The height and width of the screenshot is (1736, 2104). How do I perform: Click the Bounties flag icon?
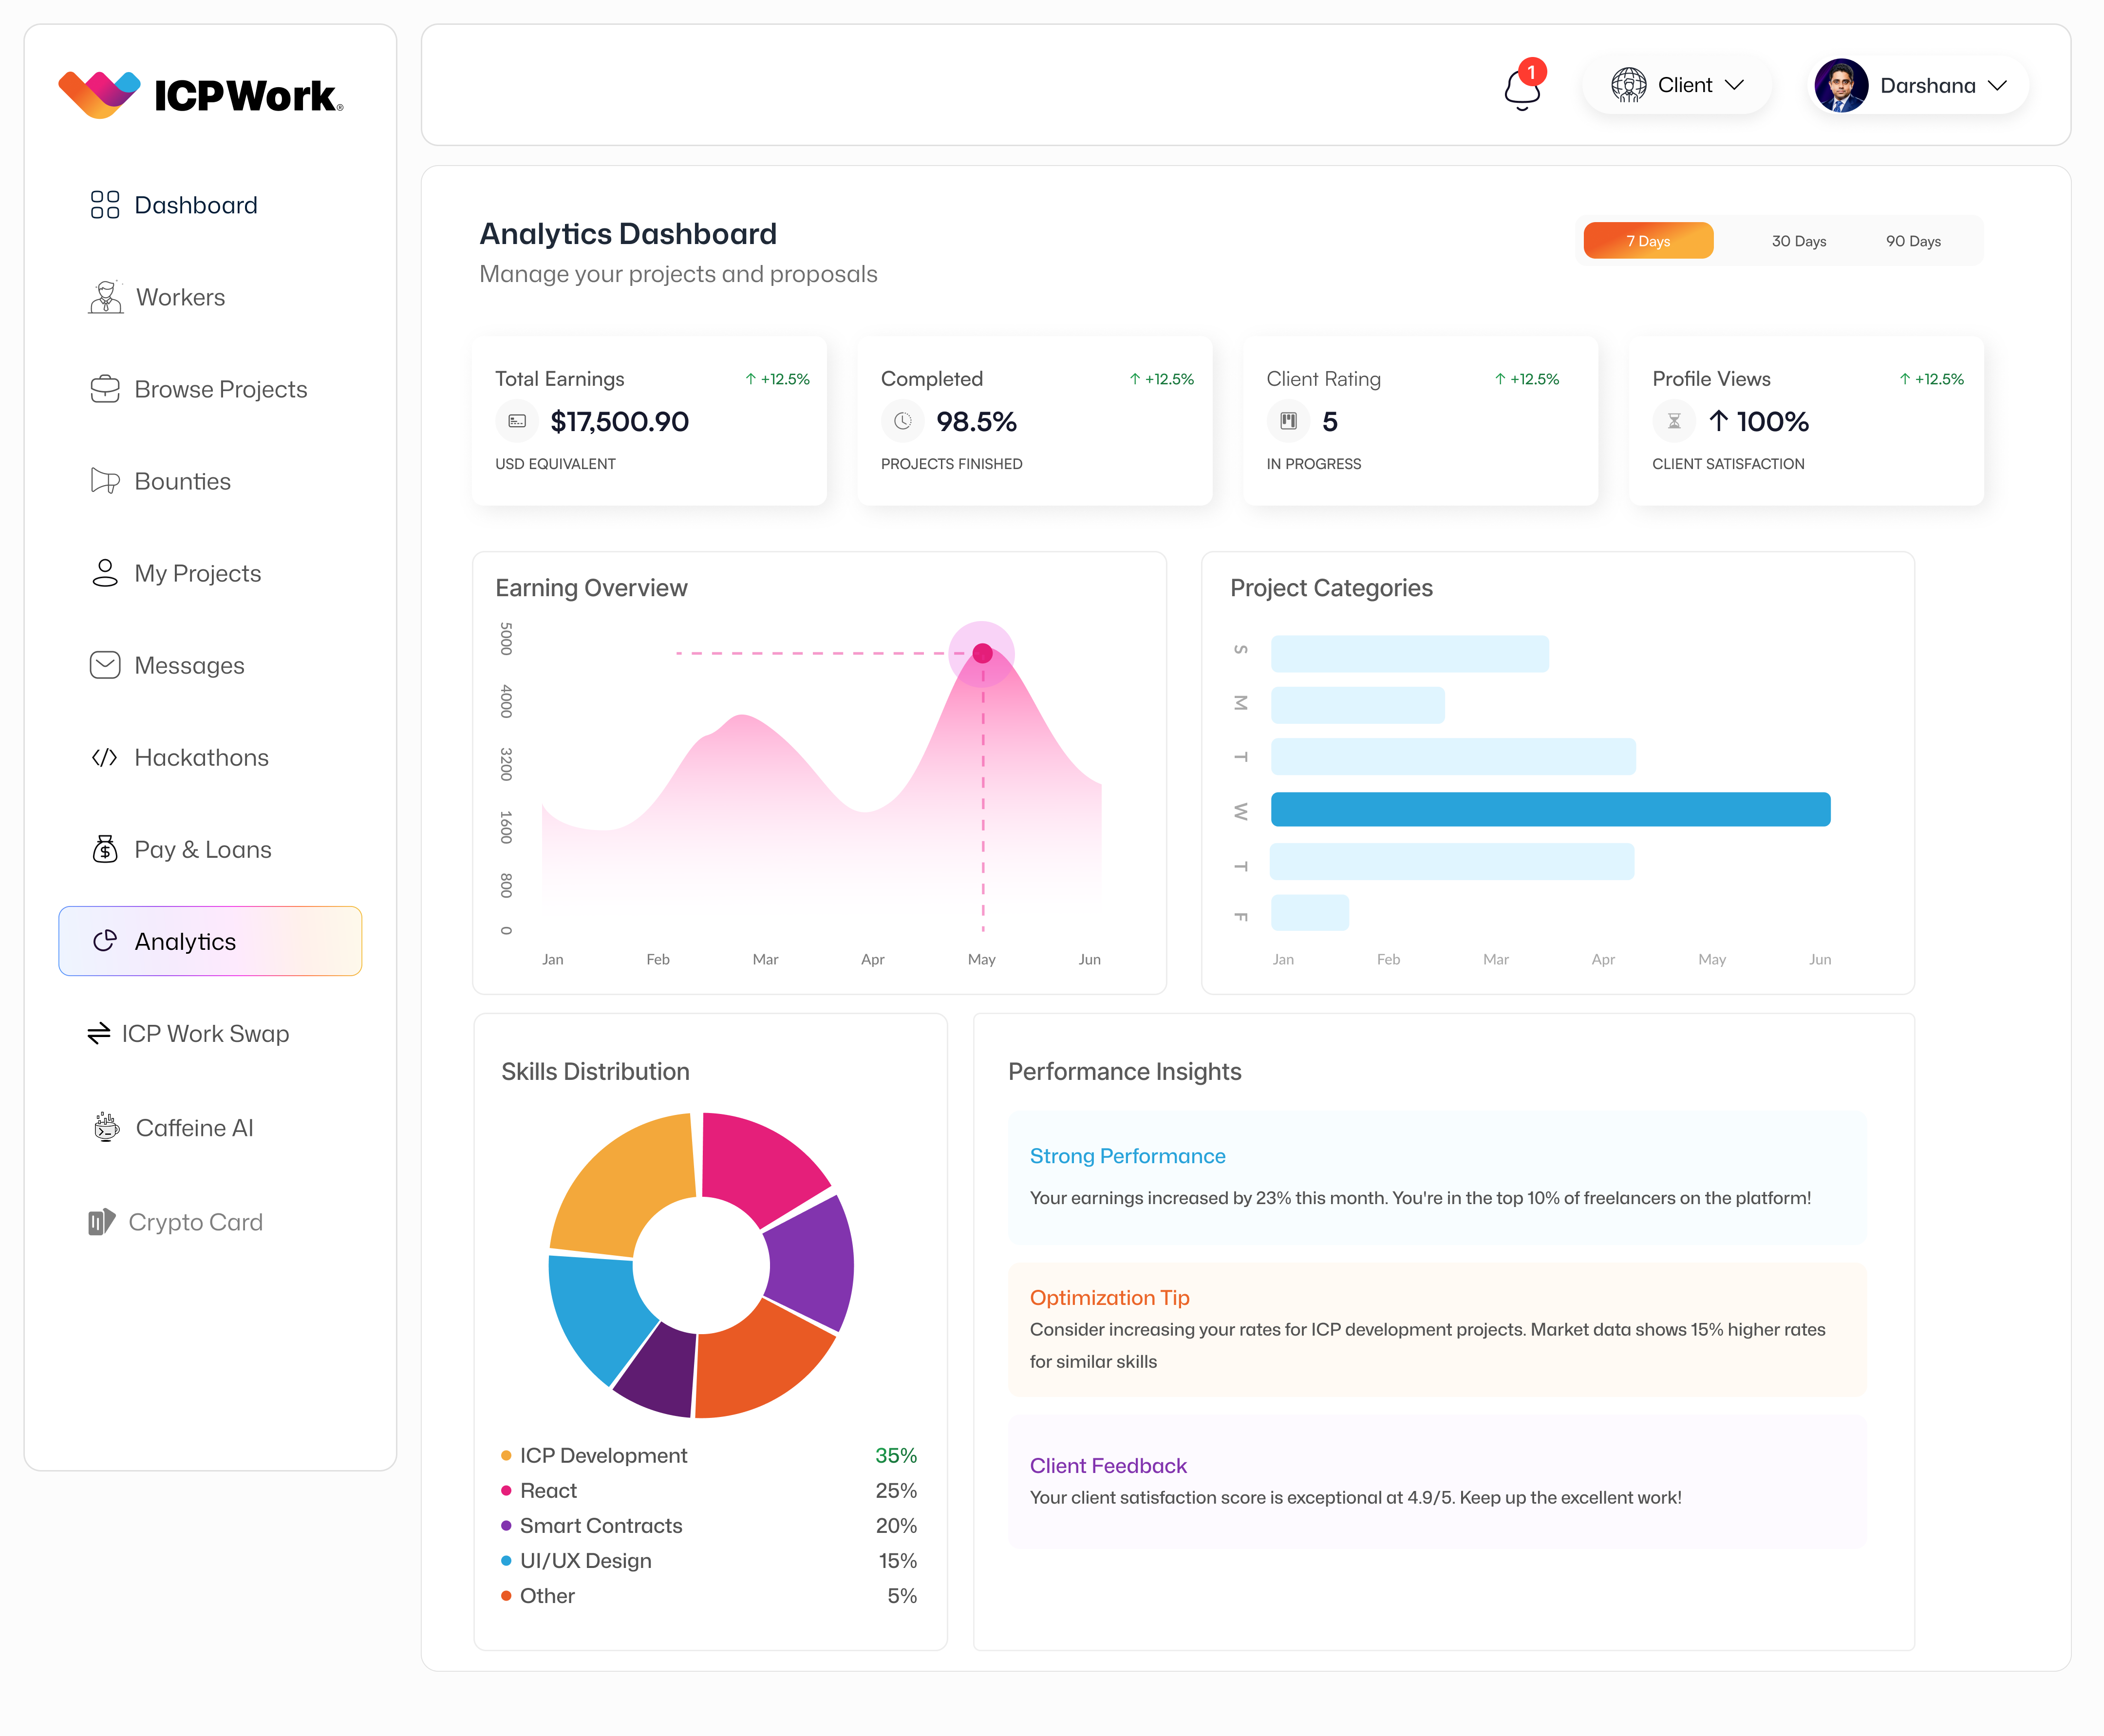pos(105,481)
